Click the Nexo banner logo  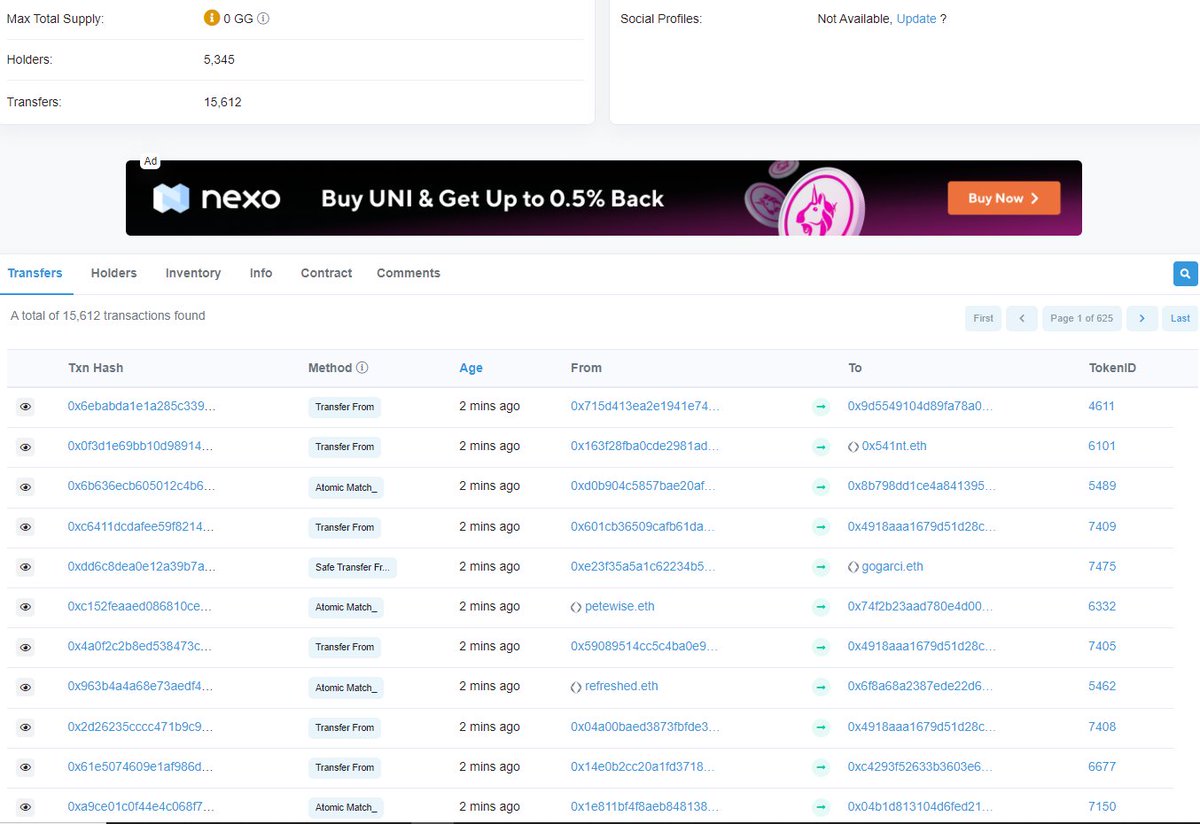[x=217, y=198]
